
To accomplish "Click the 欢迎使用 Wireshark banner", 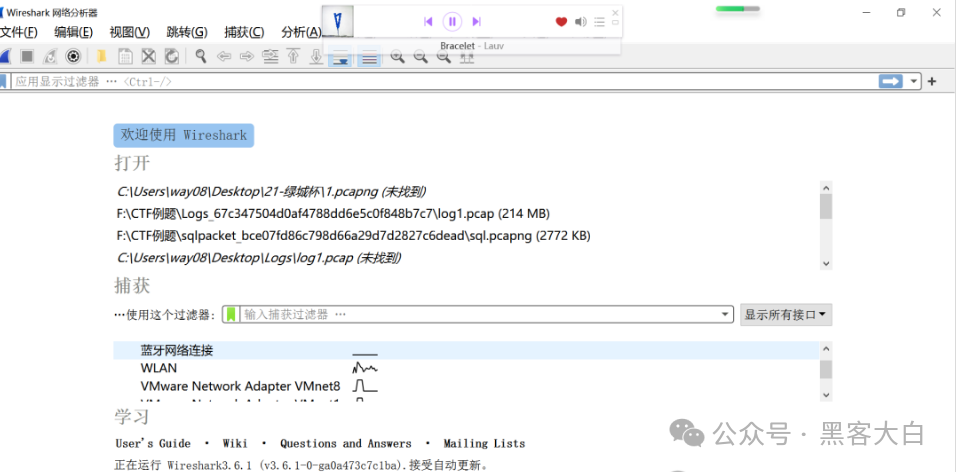I will click(x=184, y=135).
